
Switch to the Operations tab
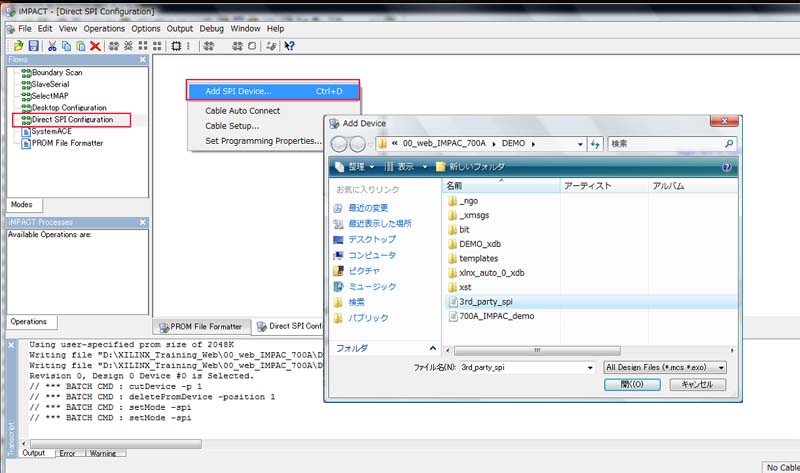[x=31, y=322]
